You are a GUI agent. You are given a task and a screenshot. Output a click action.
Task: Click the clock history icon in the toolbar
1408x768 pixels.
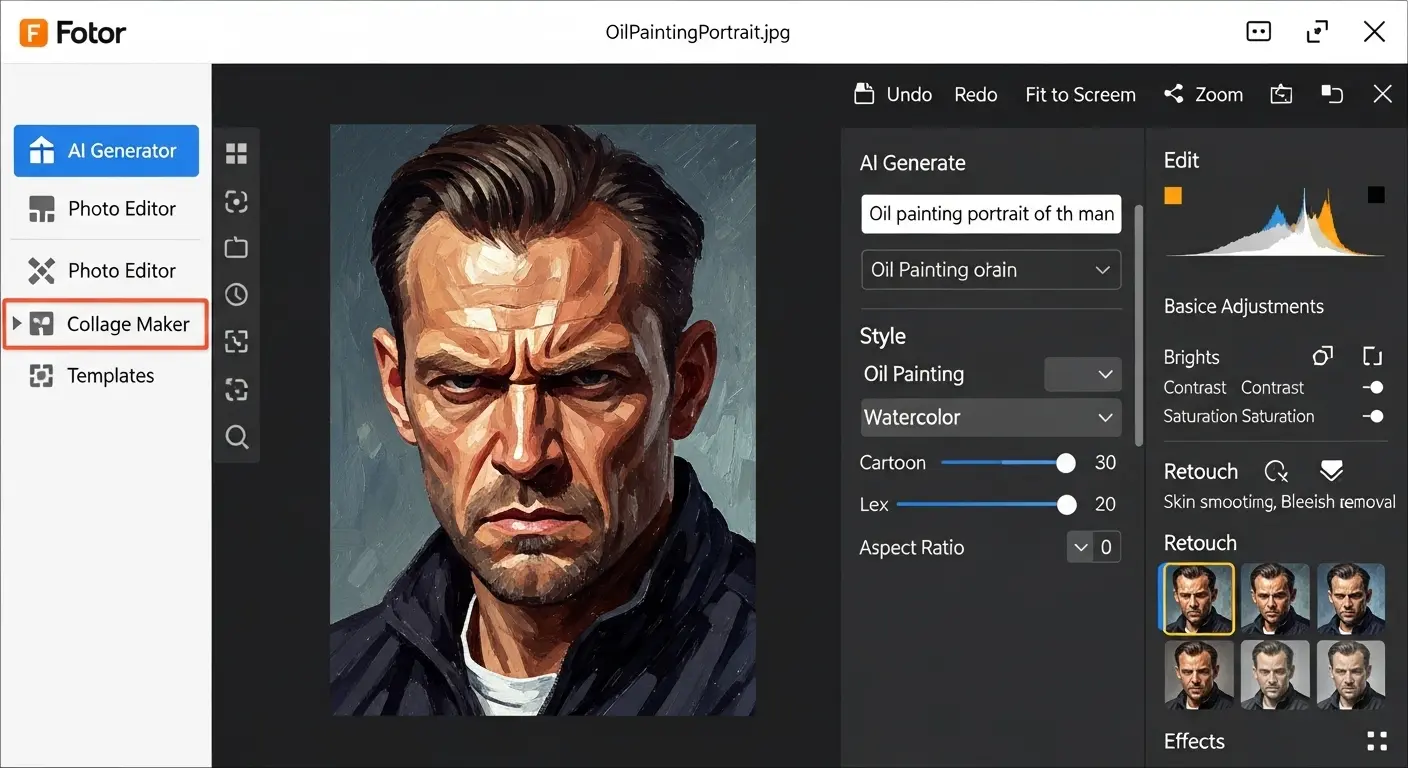pos(236,295)
